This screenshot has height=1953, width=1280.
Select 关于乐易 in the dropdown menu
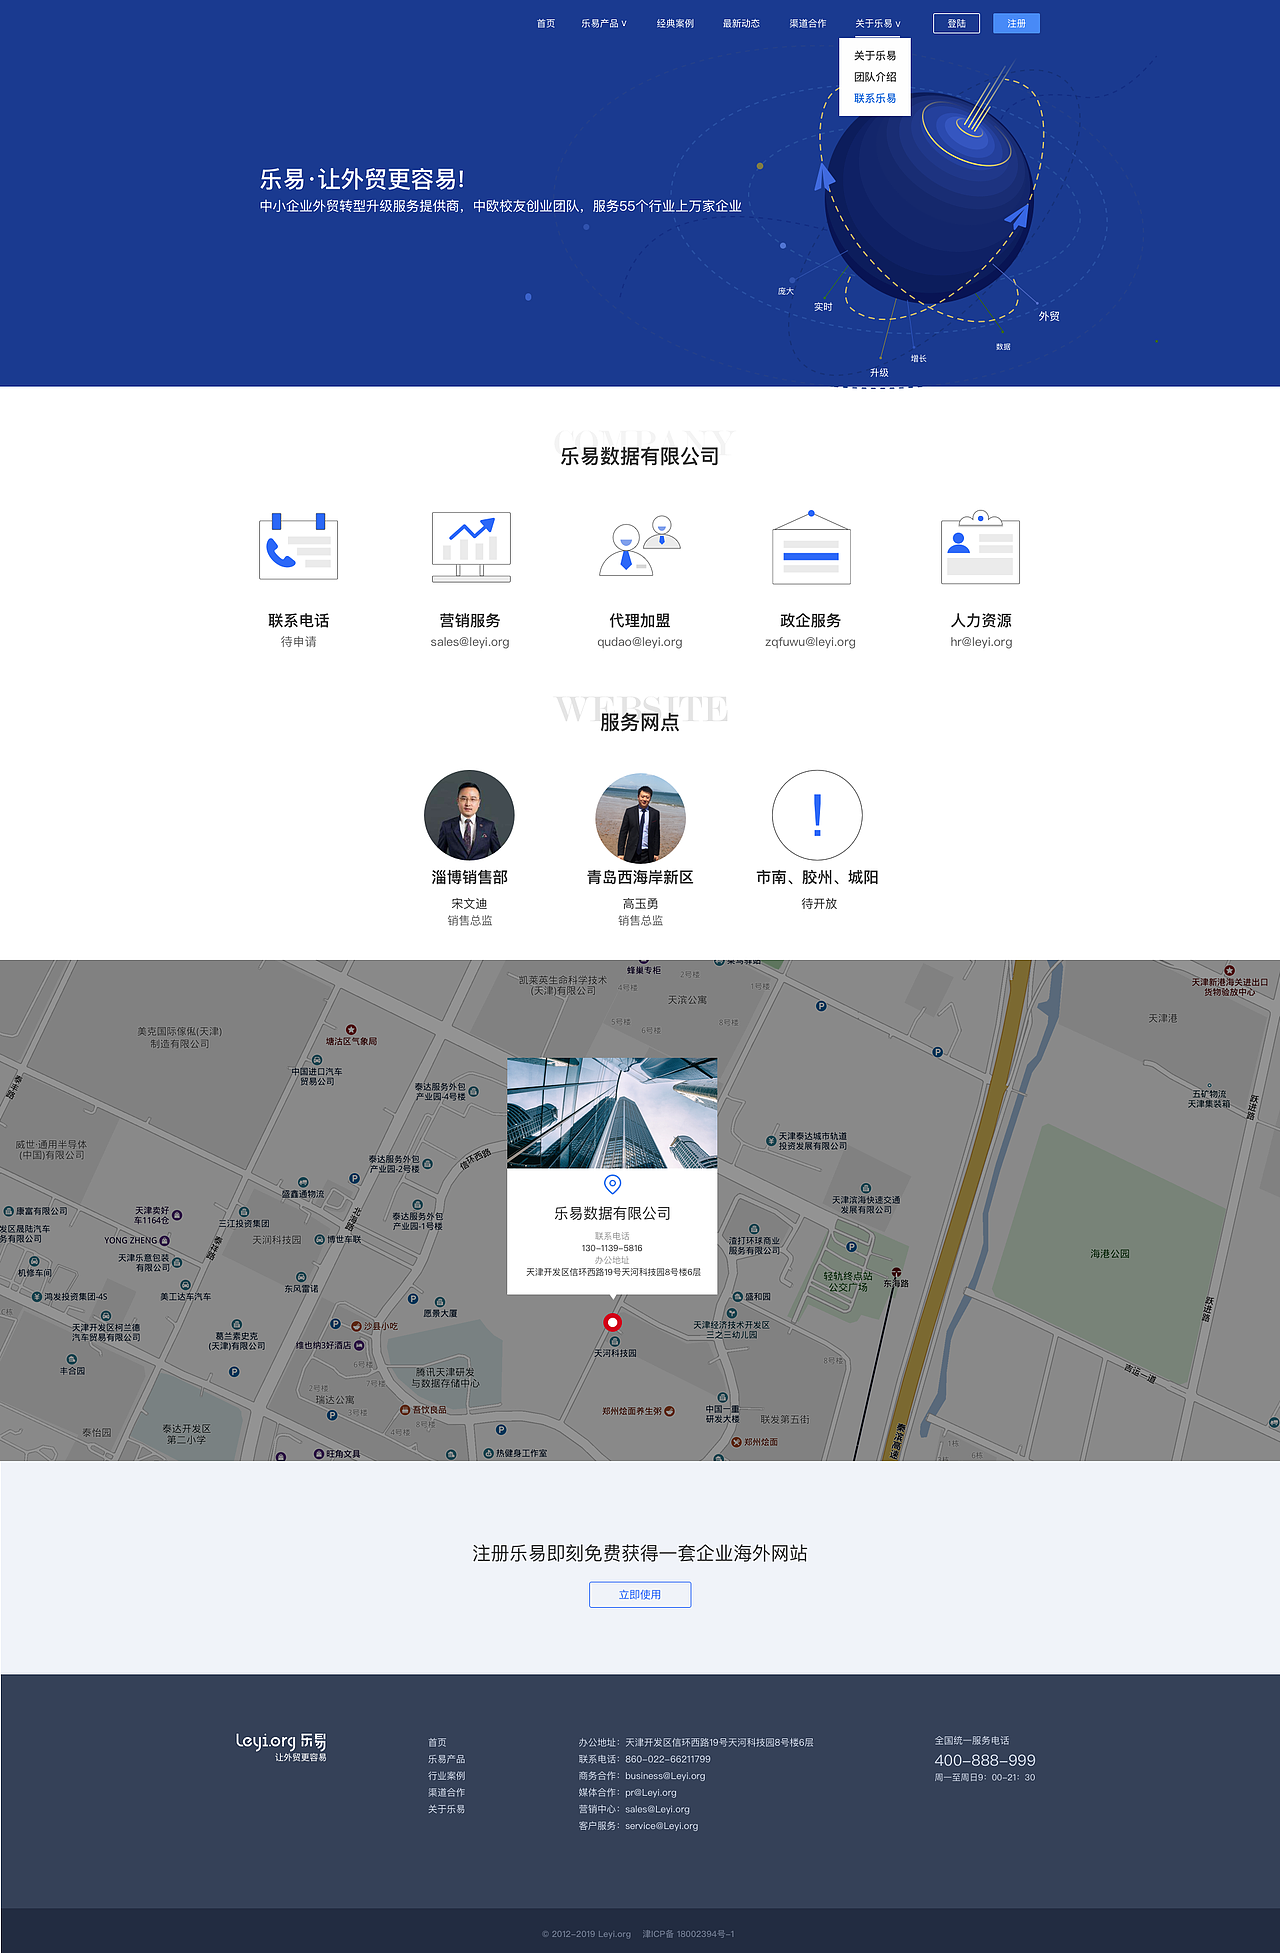(875, 56)
